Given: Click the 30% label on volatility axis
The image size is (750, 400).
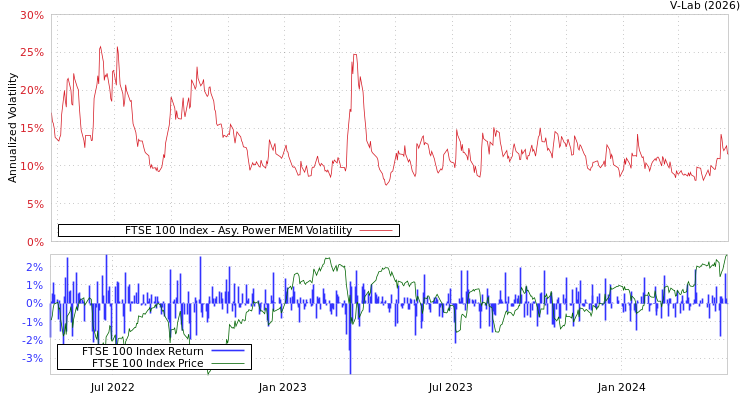Looking at the screenshot, I should point(31,15).
